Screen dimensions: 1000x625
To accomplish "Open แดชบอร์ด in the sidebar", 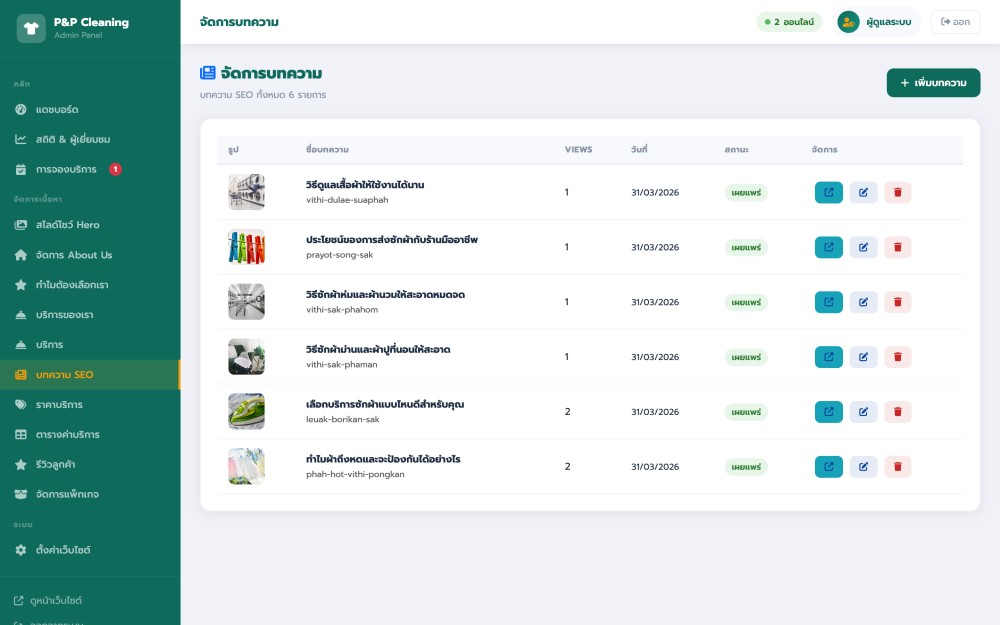I will [x=57, y=109].
